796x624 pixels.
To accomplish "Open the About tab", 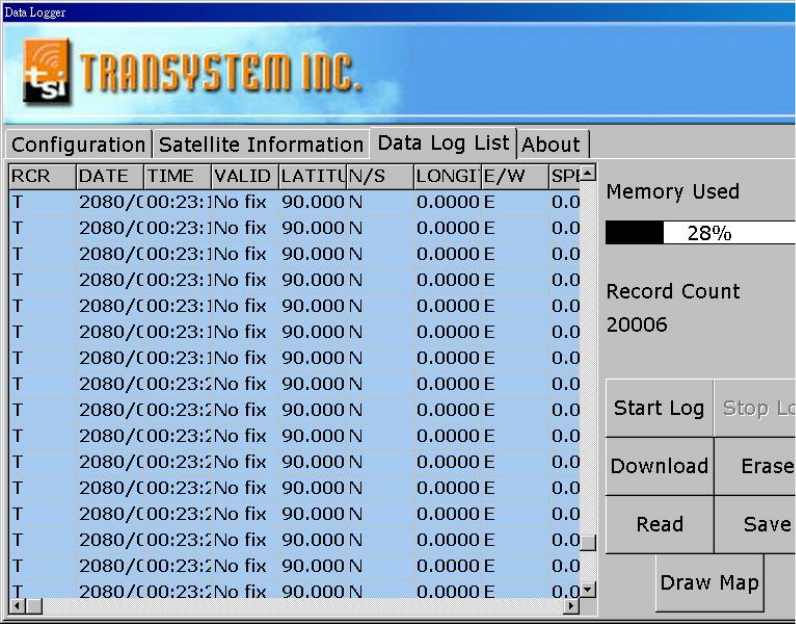I will (552, 144).
